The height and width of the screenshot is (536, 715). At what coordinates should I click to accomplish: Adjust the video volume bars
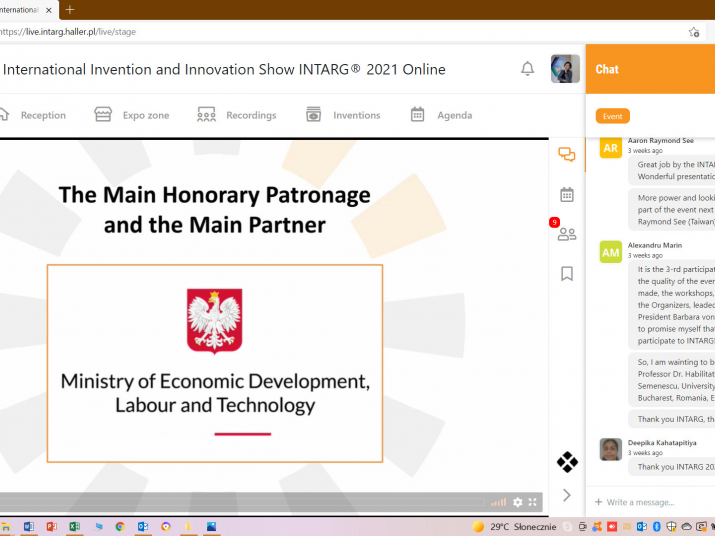[498, 502]
